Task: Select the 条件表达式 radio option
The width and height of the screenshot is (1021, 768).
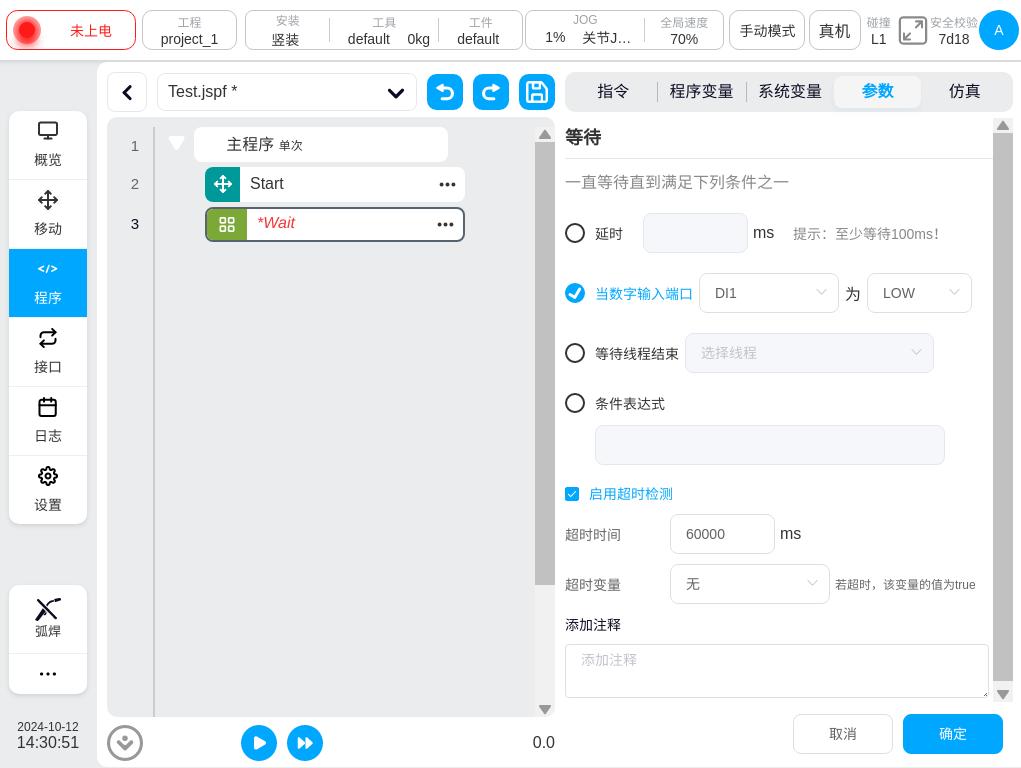Action: point(575,403)
